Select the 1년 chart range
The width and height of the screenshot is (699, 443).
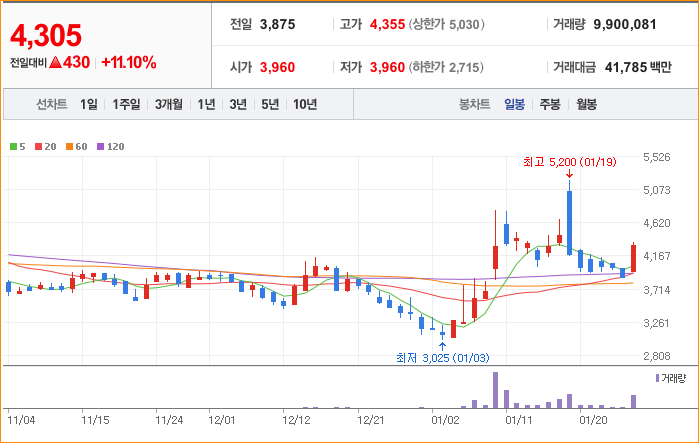[x=206, y=104]
